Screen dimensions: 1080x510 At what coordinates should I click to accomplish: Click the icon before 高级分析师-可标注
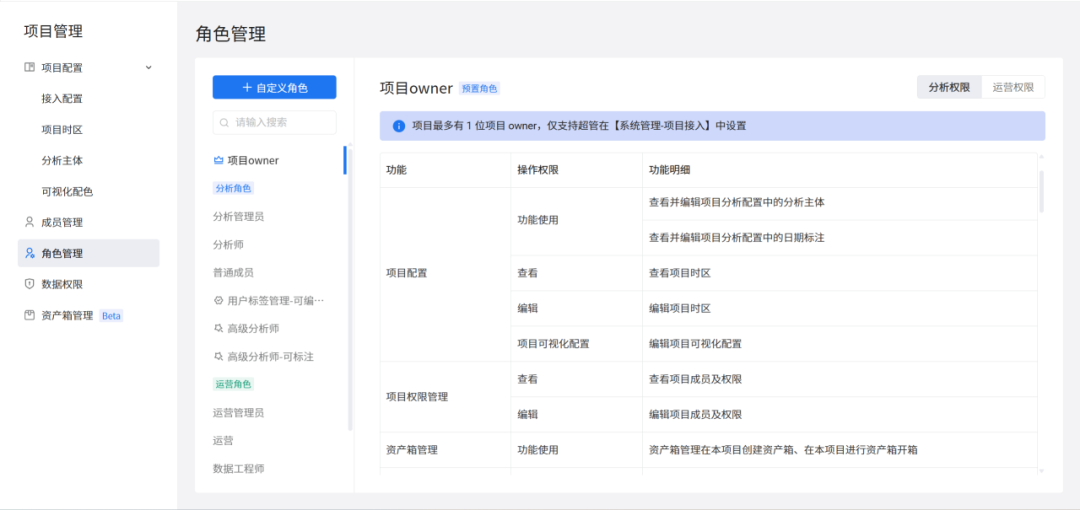click(218, 356)
